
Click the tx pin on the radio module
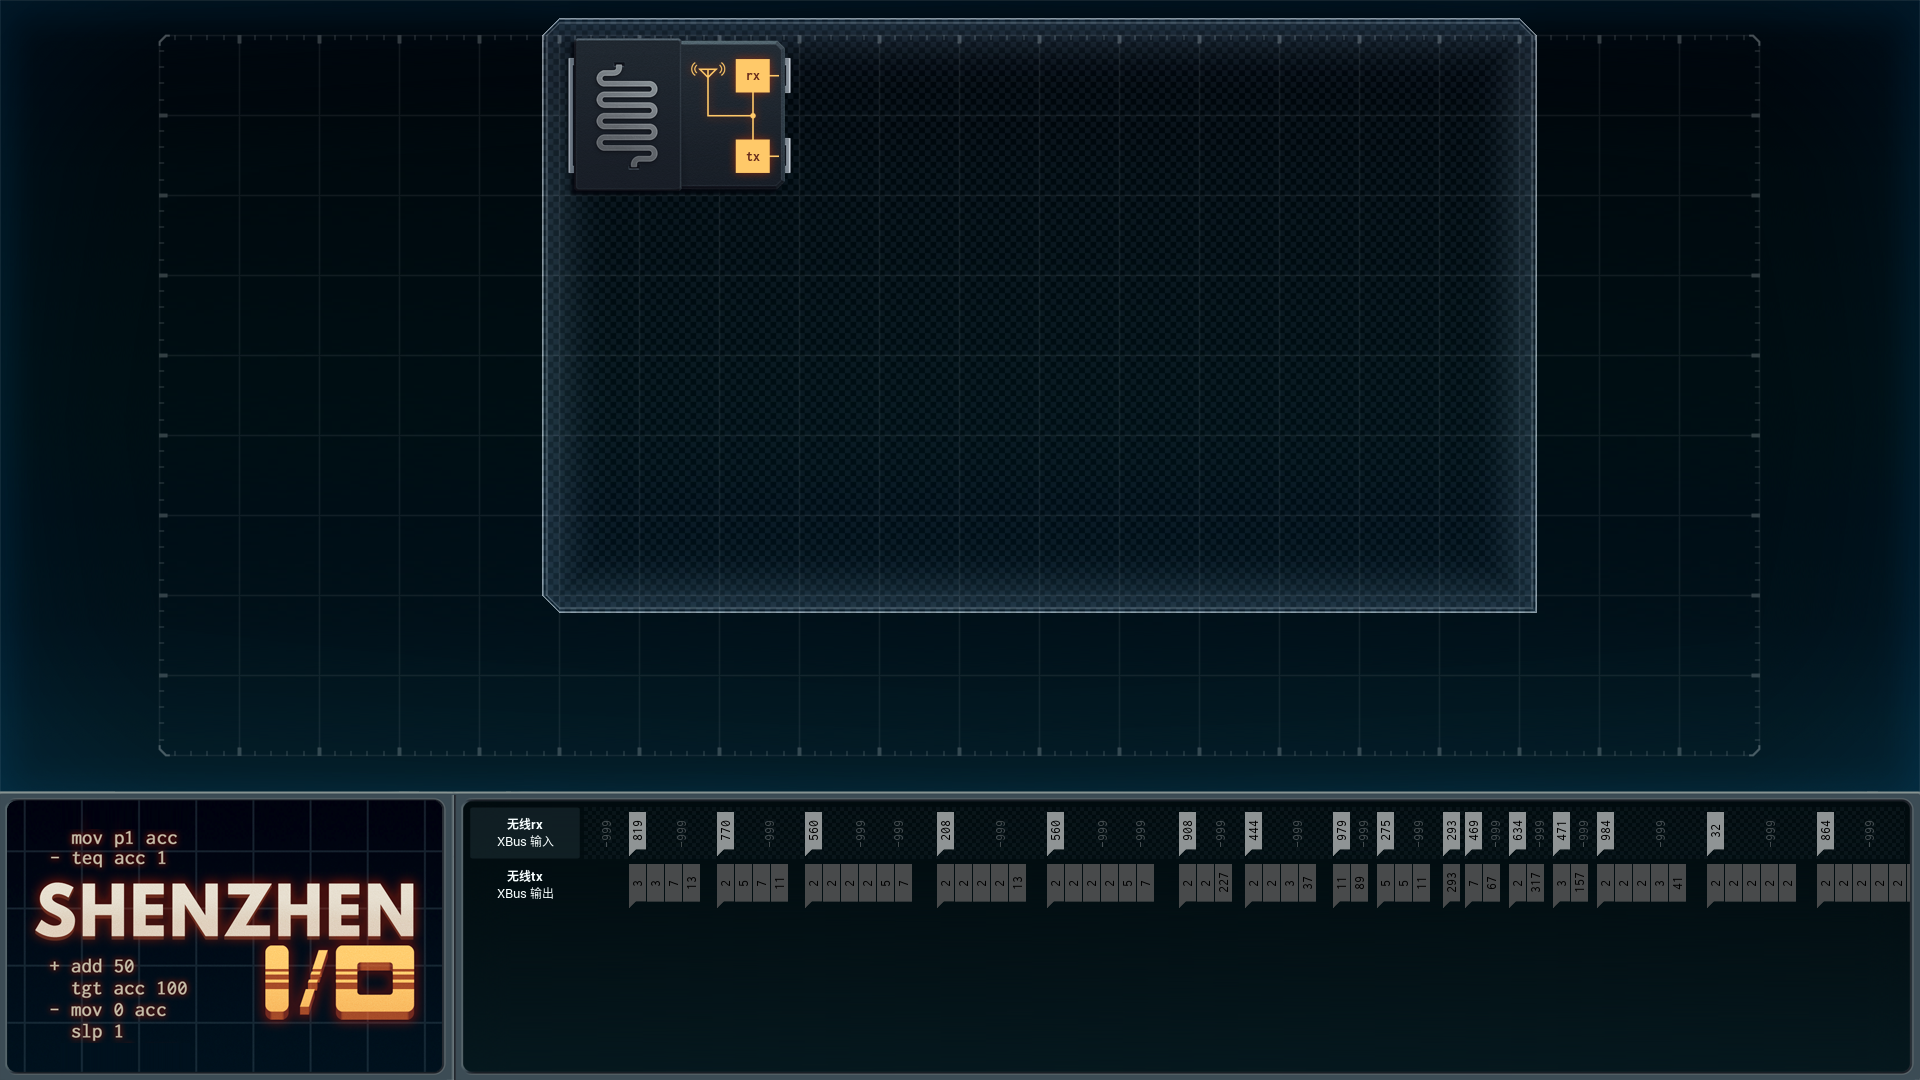click(753, 157)
